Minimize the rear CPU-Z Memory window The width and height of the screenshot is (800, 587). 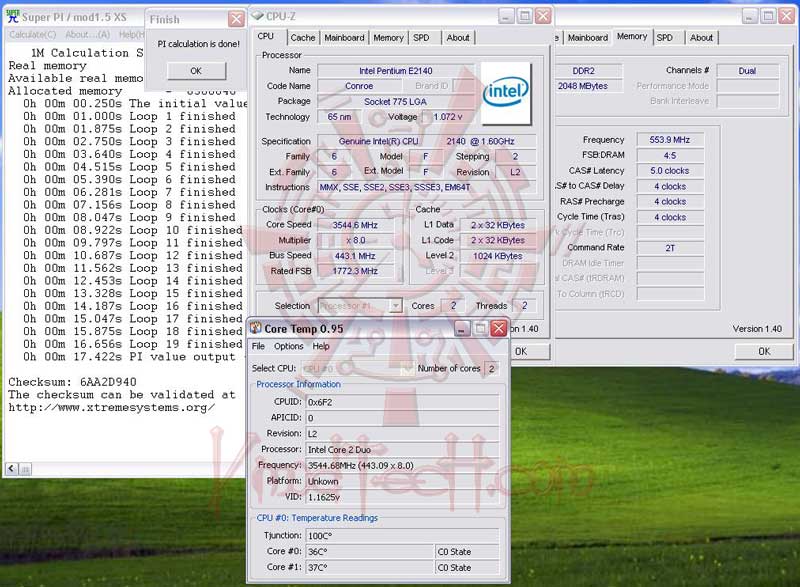(749, 16)
